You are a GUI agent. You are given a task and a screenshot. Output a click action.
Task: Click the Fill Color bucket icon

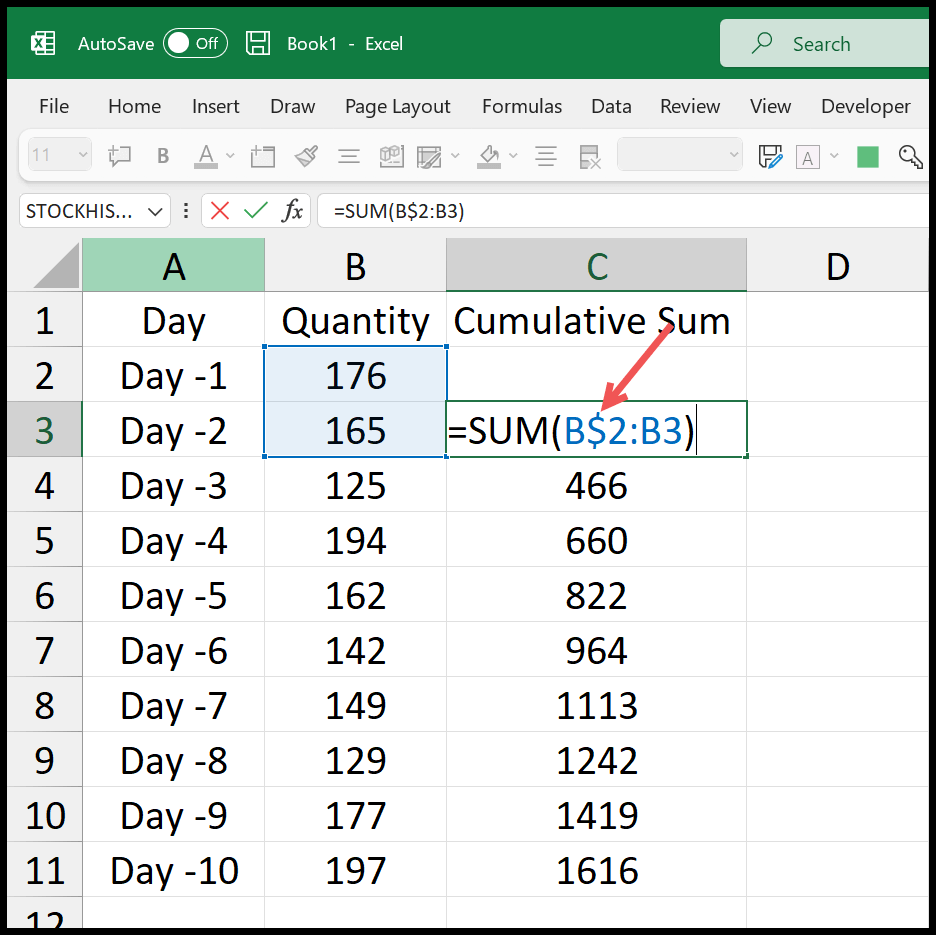pyautogui.click(x=487, y=156)
